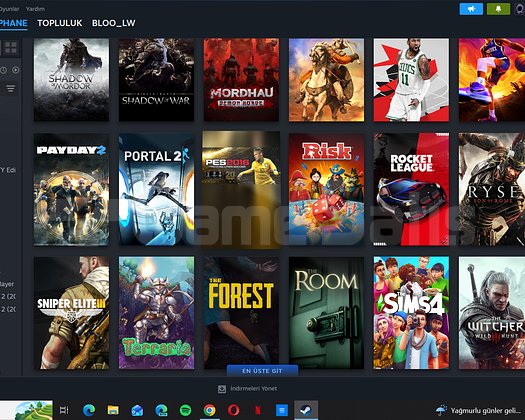Click the İndirmeleri Yönet link
The height and width of the screenshot is (420, 525).
[x=253, y=389]
